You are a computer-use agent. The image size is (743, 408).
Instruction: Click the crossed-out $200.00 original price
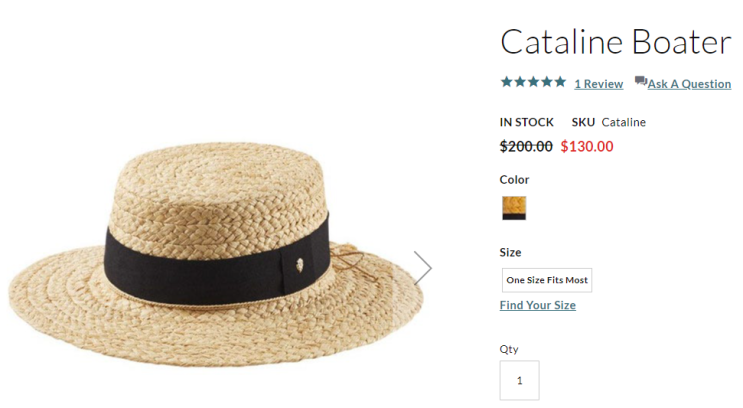(x=526, y=146)
